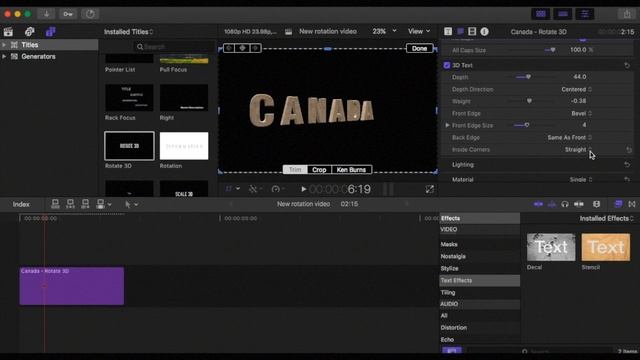Toggle the Timeline display button in toolbar
The height and width of the screenshot is (360, 640).
pyautogui.click(x=563, y=14)
